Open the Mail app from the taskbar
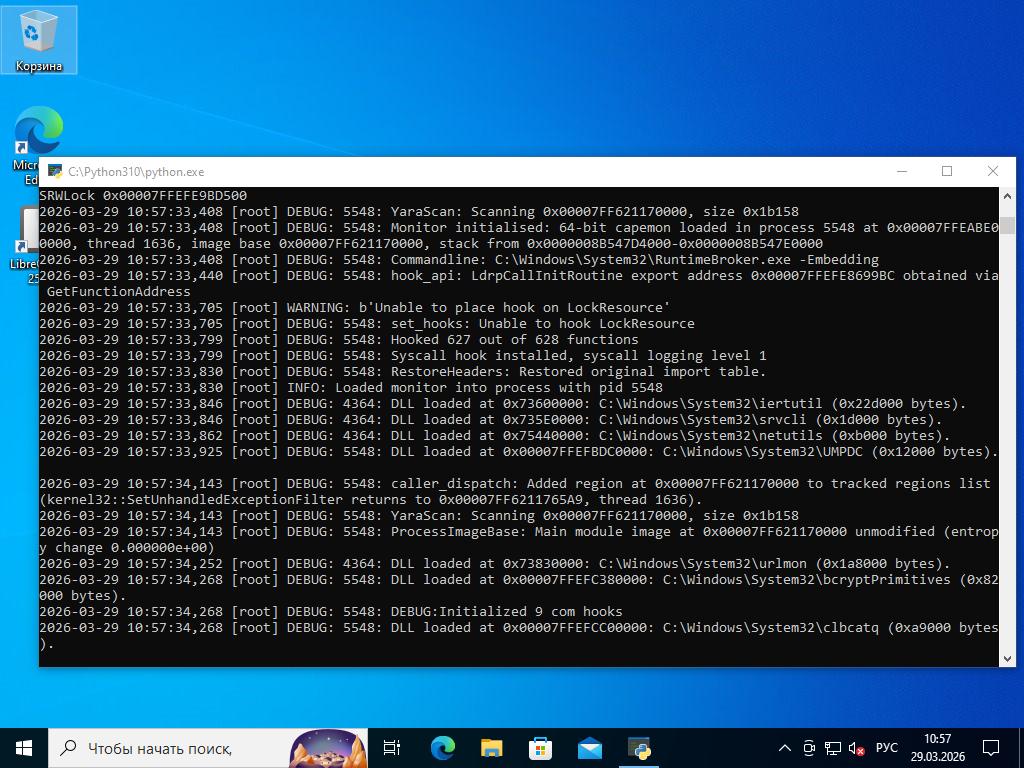This screenshot has height=768, width=1024. click(x=589, y=747)
